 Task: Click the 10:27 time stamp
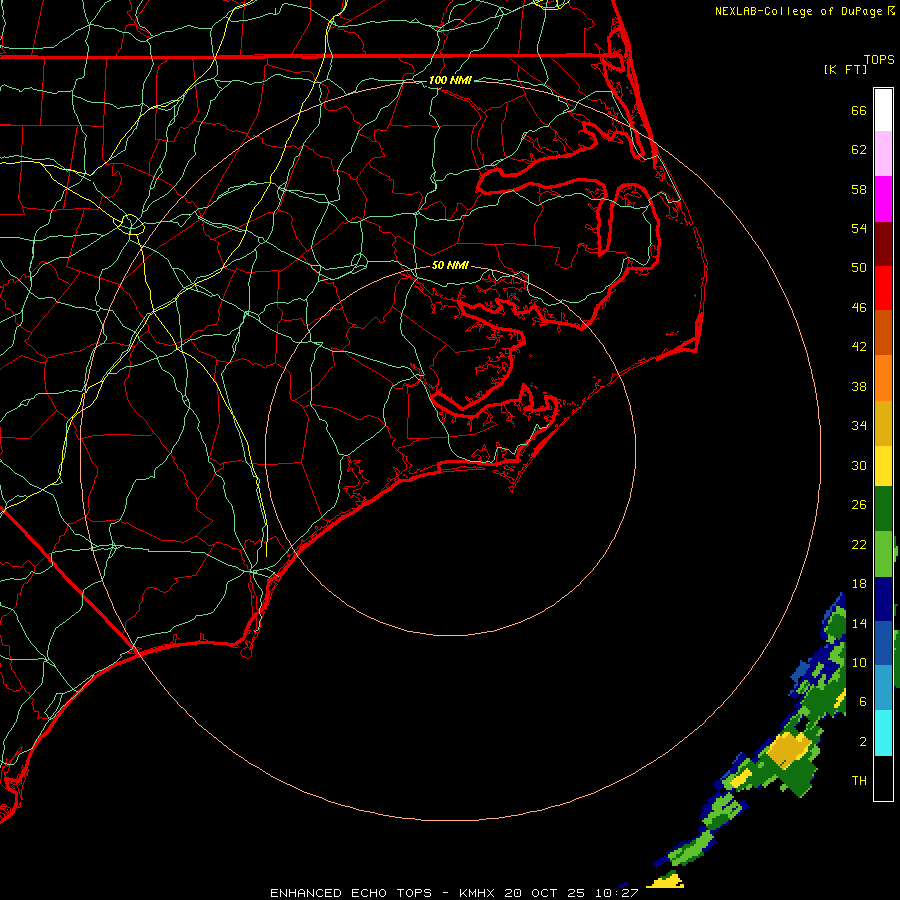(617, 893)
